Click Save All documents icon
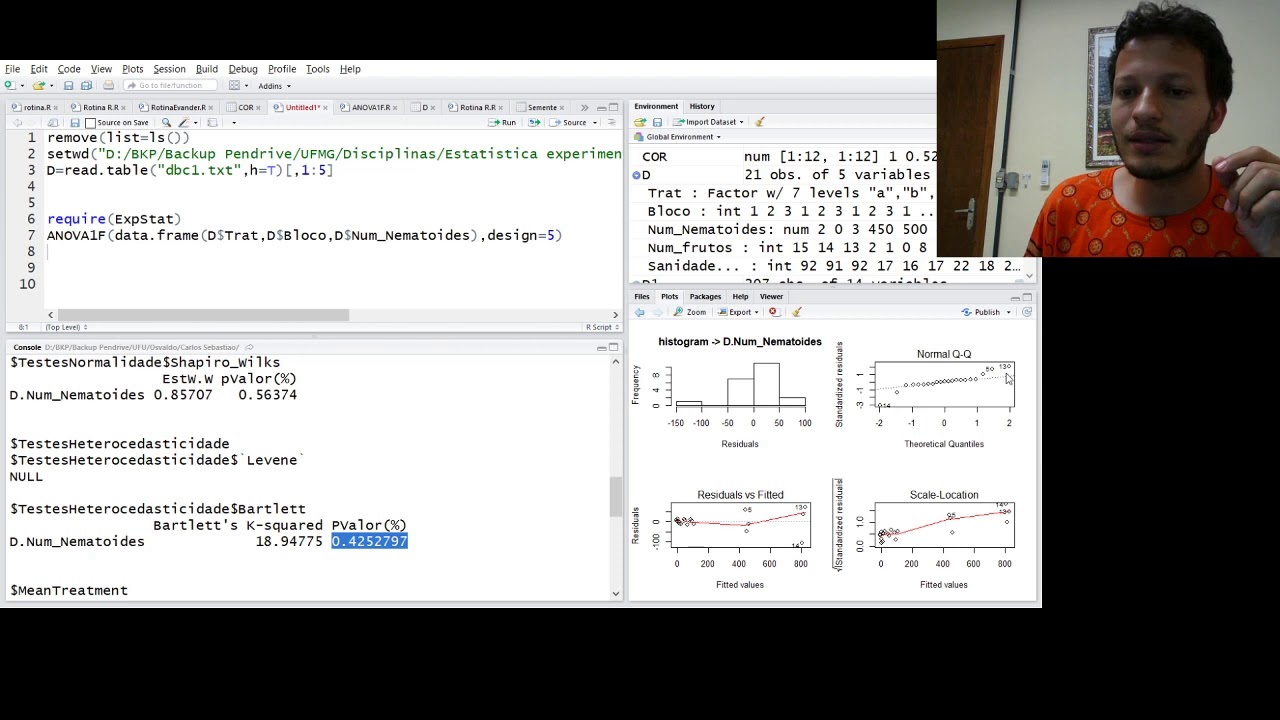This screenshot has height=720, width=1280. pyautogui.click(x=86, y=85)
